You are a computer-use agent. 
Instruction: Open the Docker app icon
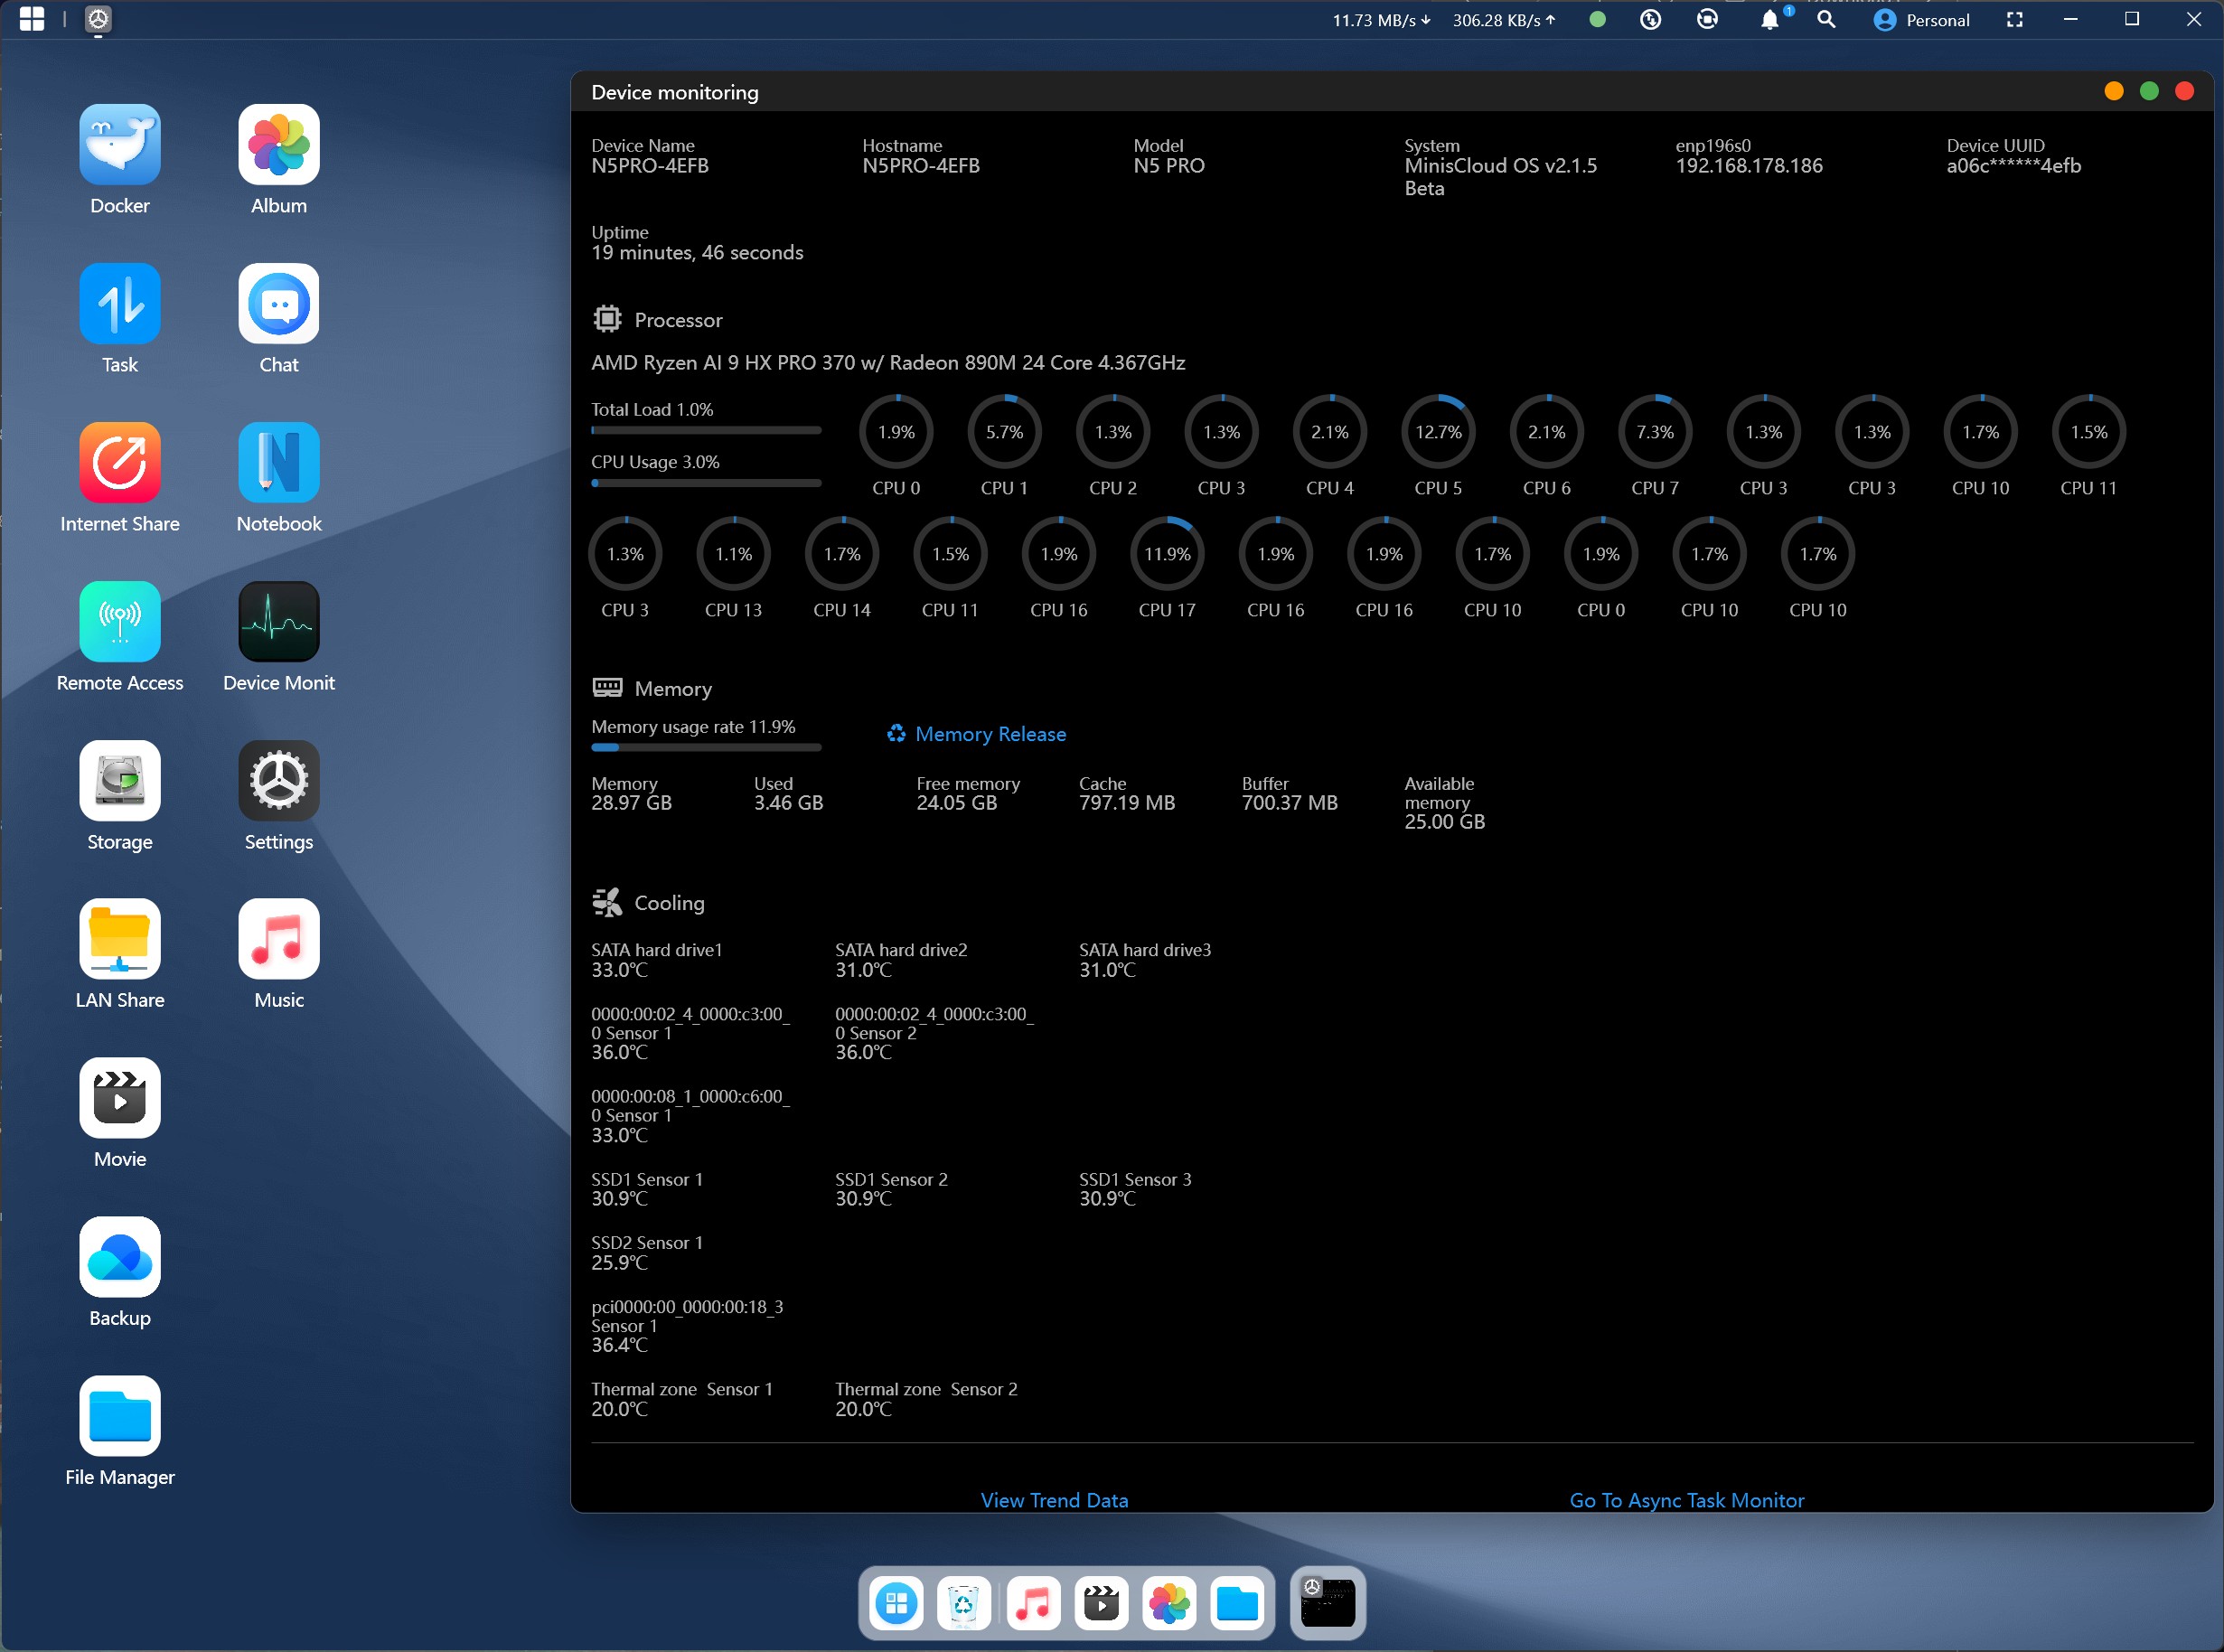tap(120, 145)
